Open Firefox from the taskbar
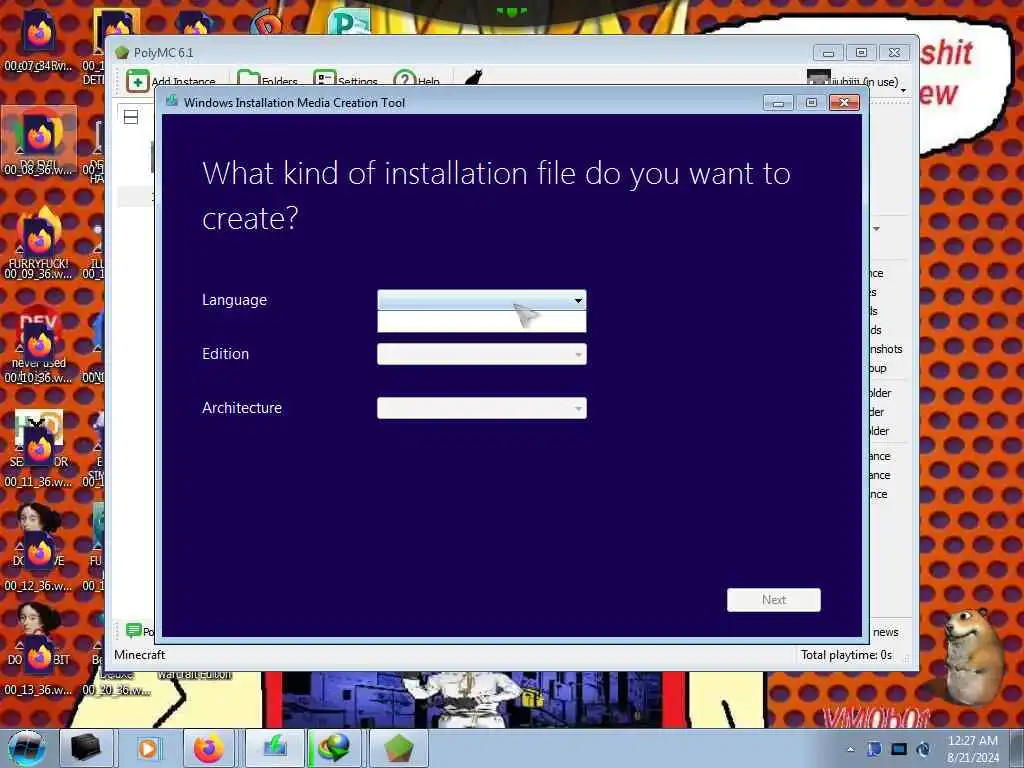1024x768 pixels. click(209, 748)
